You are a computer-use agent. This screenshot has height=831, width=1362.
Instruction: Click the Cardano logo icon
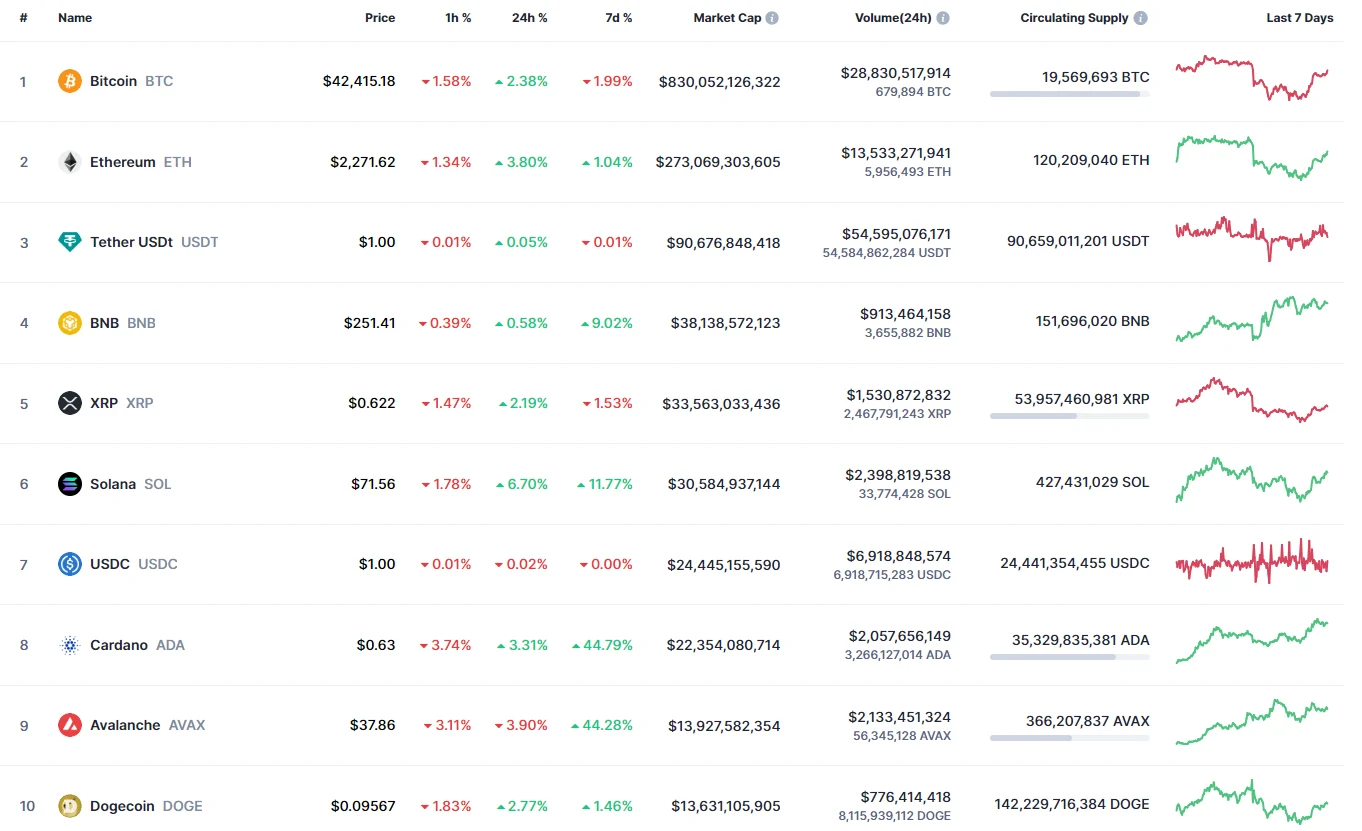pos(70,645)
